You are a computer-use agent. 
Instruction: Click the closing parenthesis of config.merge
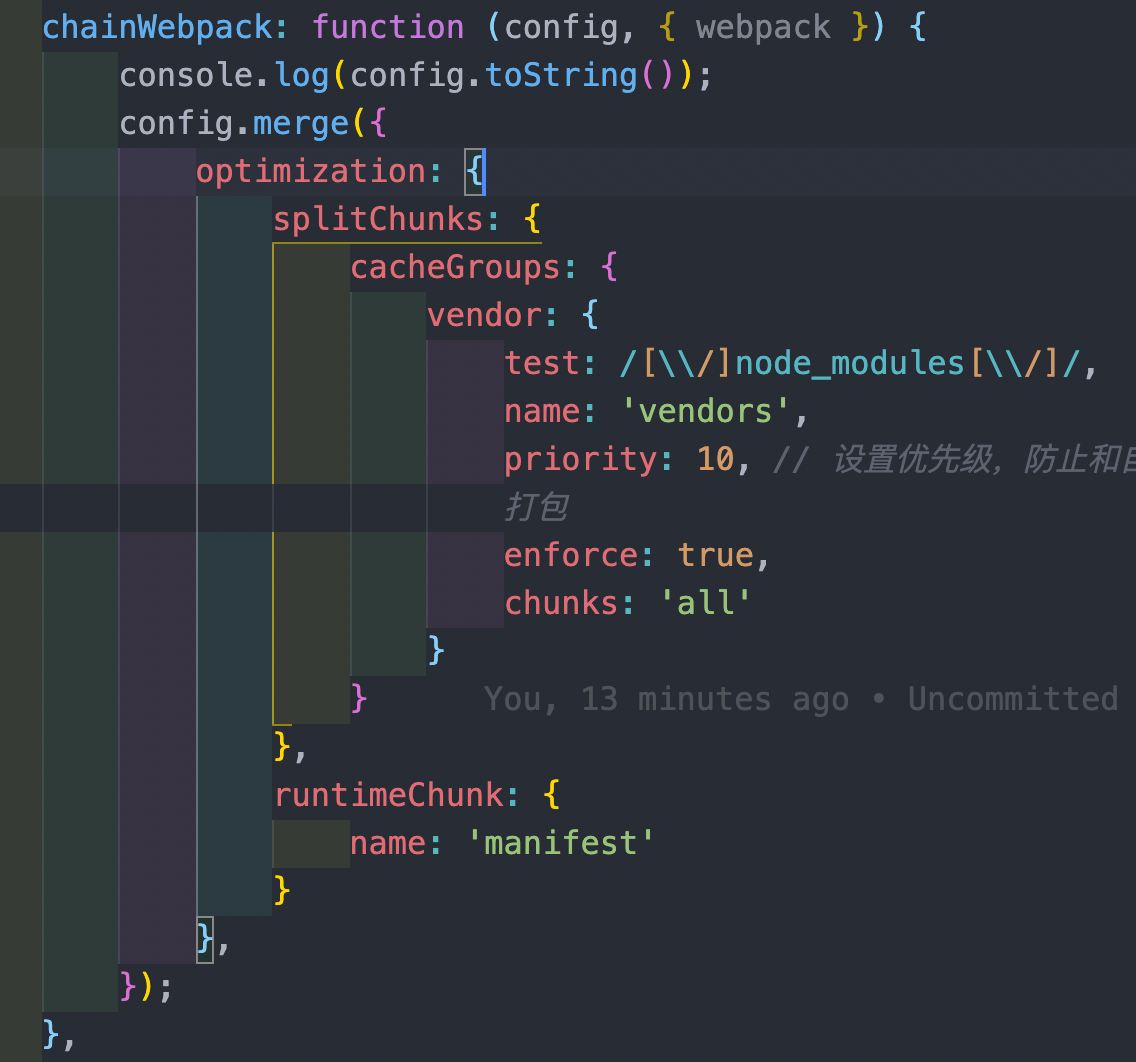click(145, 986)
